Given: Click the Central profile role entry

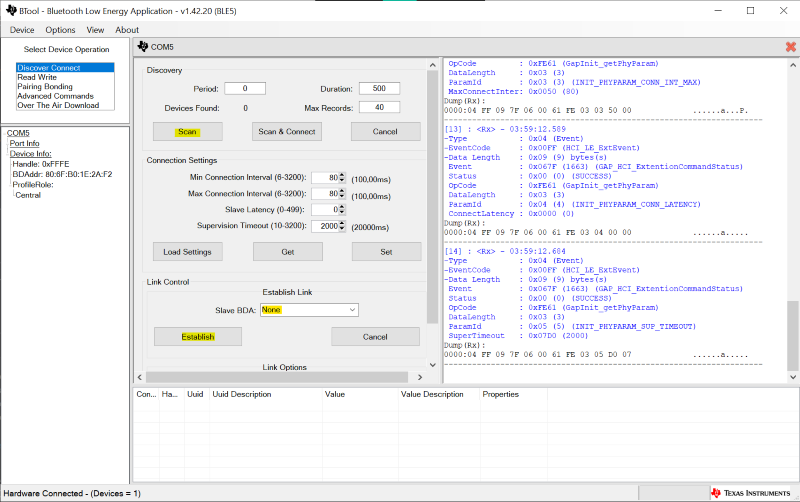Looking at the screenshot, I should (x=28, y=195).
